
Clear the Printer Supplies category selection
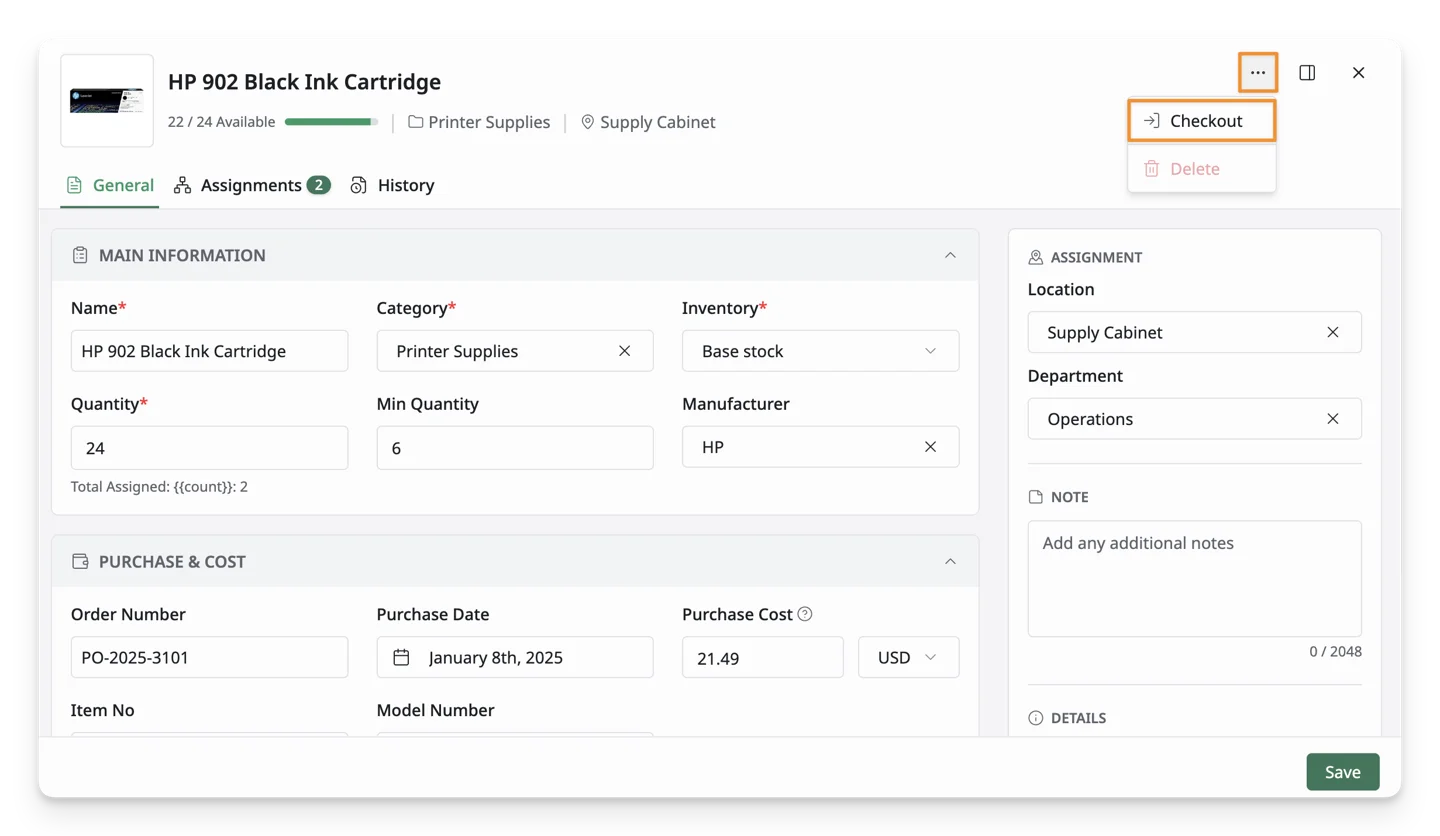pos(625,351)
